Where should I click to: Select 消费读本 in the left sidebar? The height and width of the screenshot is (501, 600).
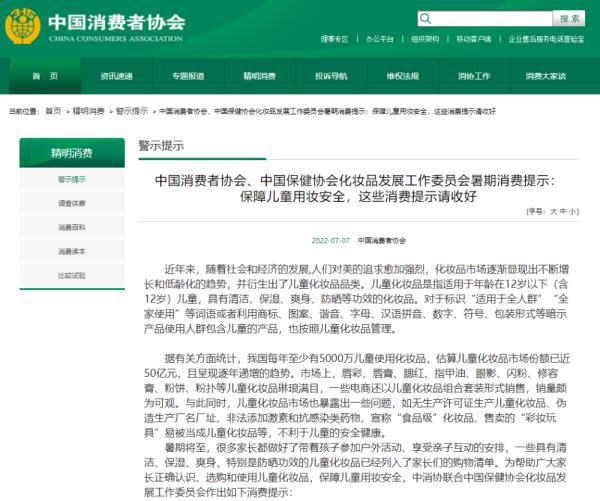point(72,251)
